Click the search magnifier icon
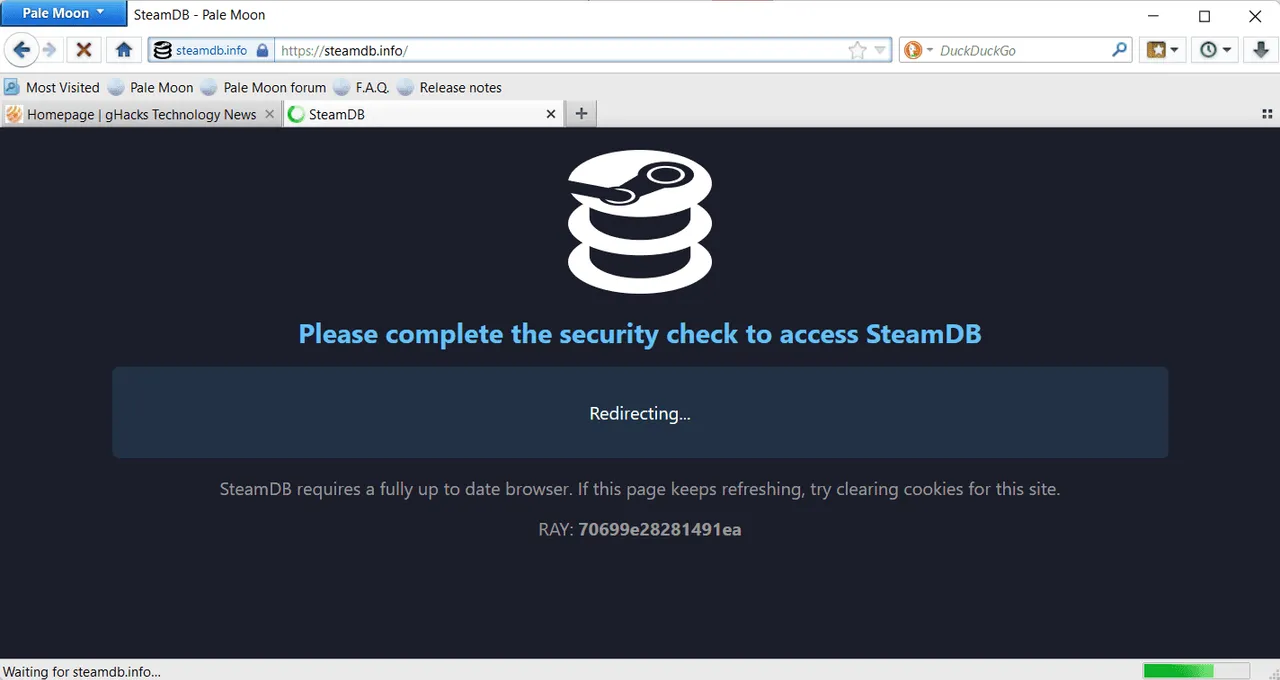 [1120, 50]
